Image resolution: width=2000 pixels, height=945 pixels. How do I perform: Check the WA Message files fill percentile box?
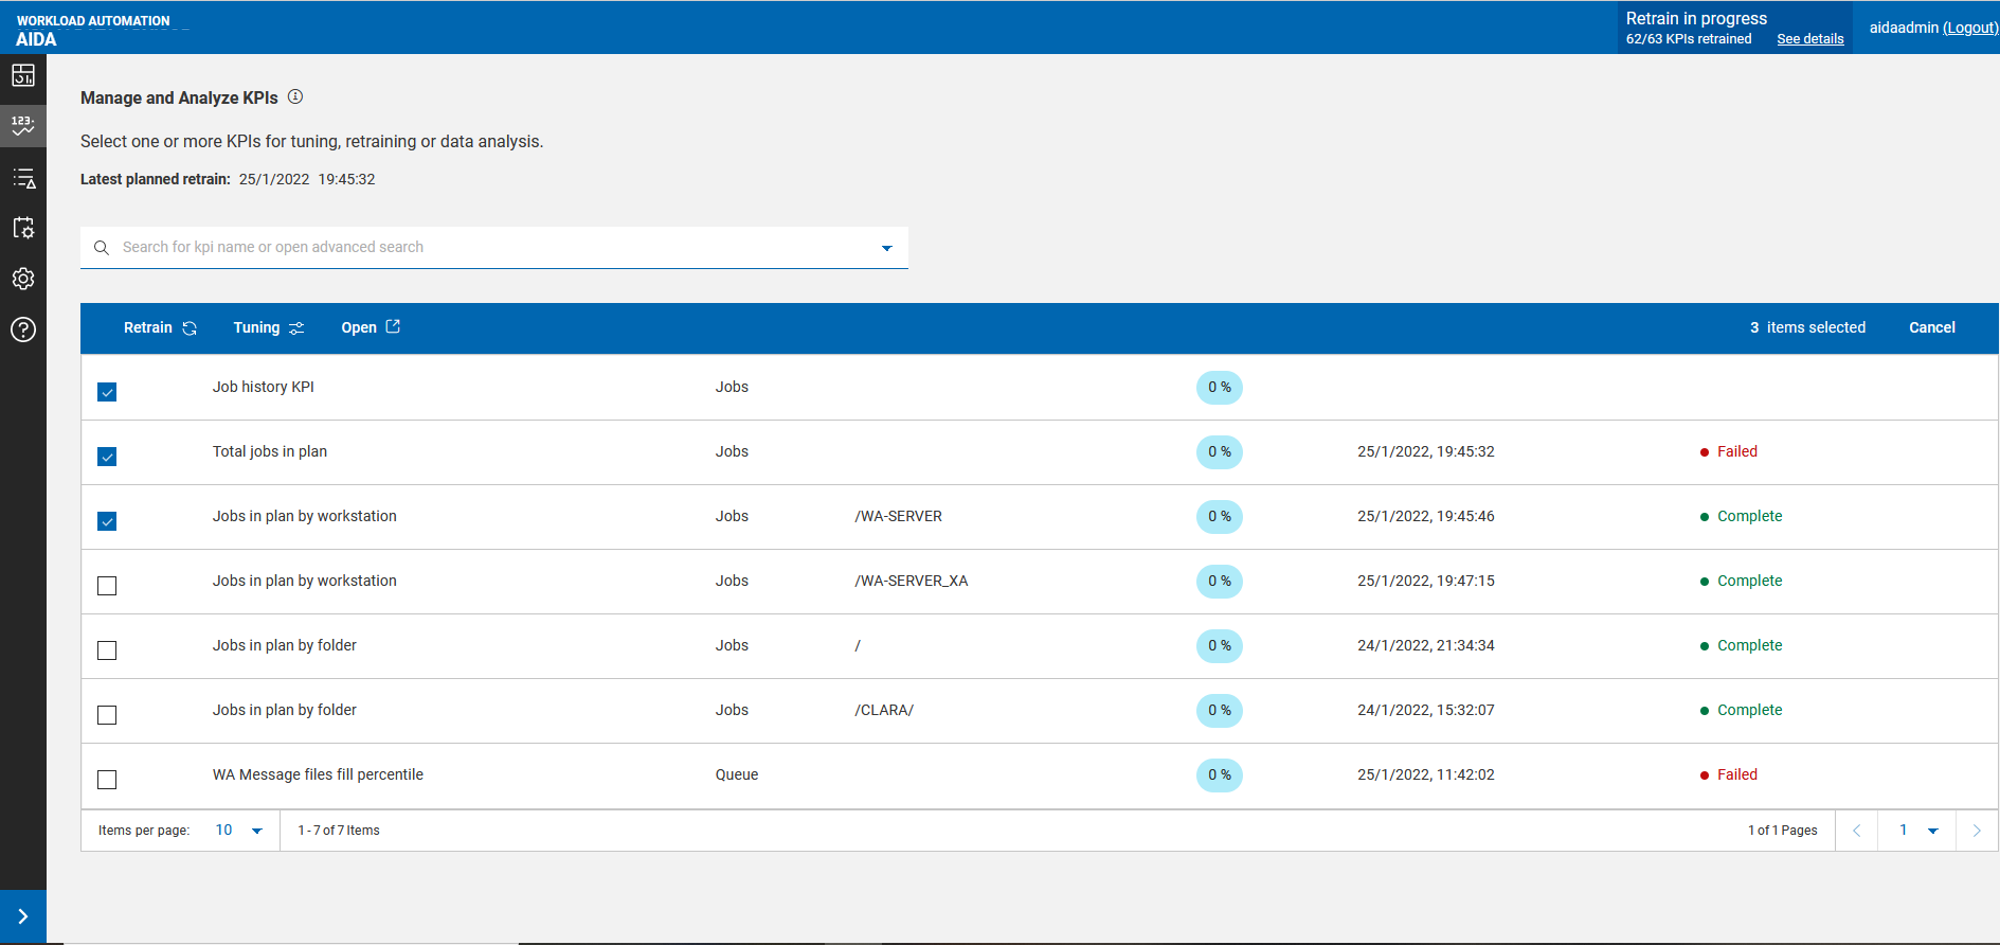pyautogui.click(x=107, y=780)
